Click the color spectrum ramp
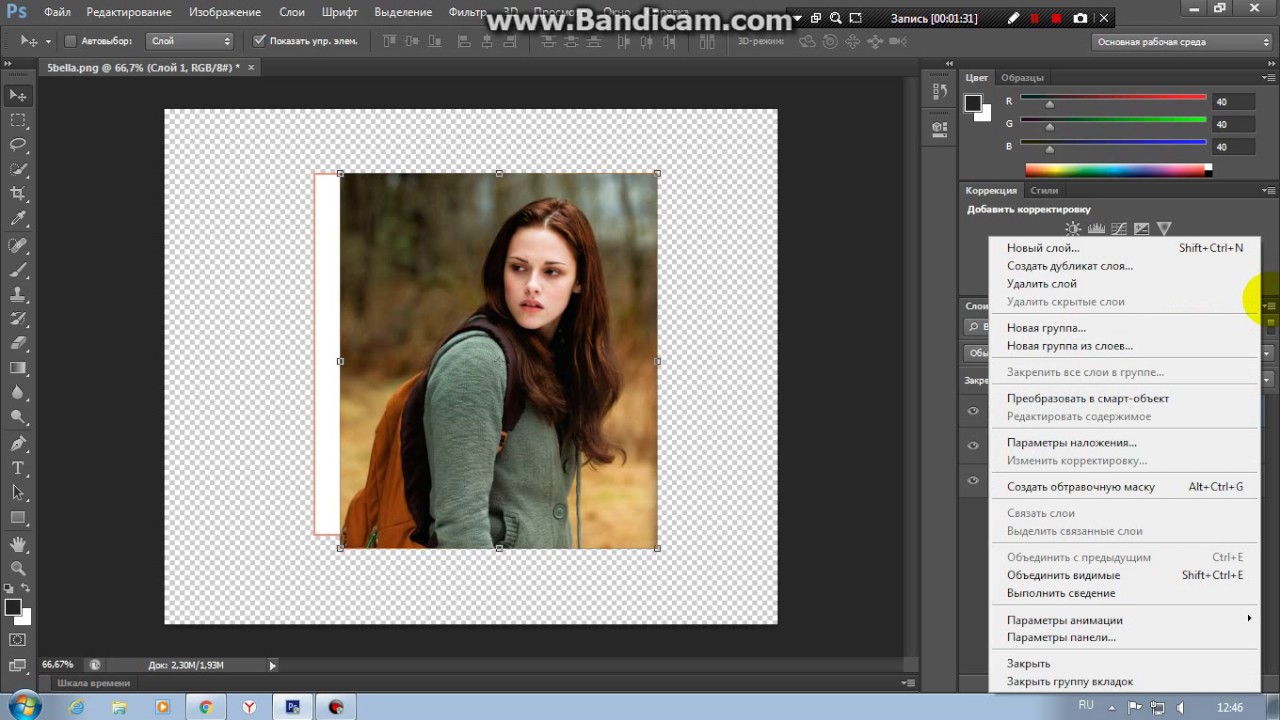The height and width of the screenshot is (720, 1280). (x=1118, y=170)
